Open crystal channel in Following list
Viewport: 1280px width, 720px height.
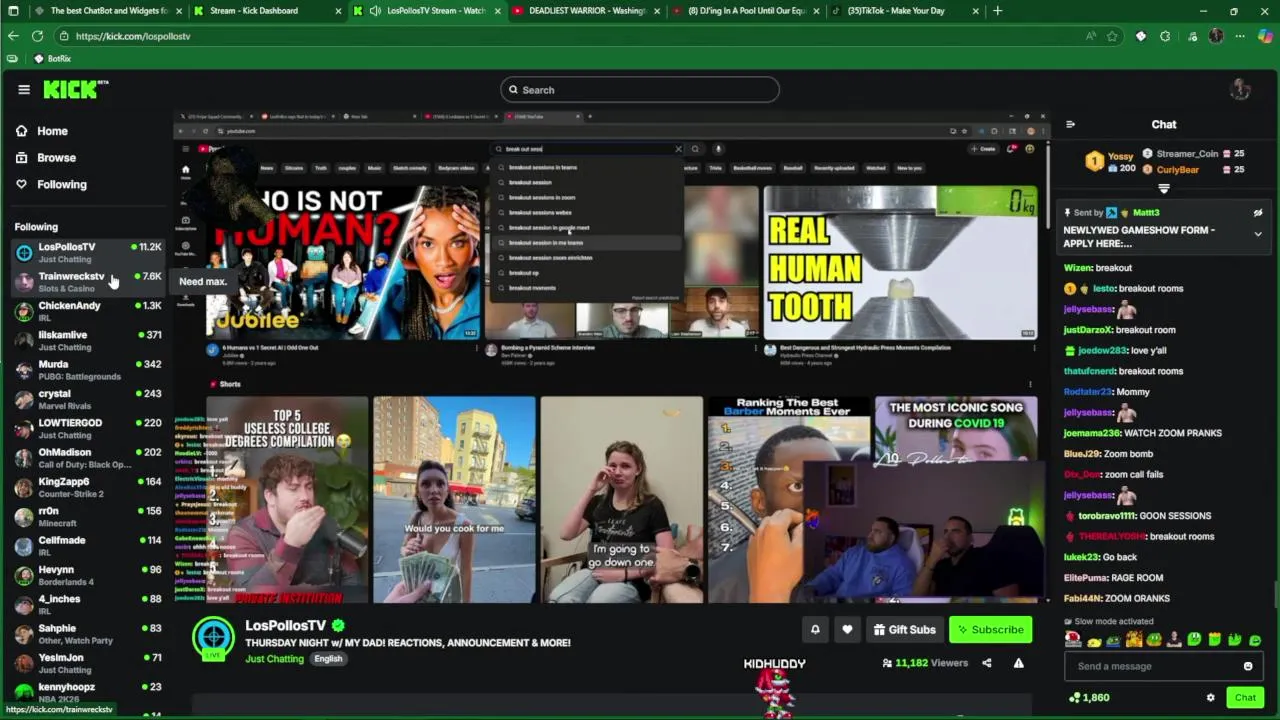click(x=88, y=399)
